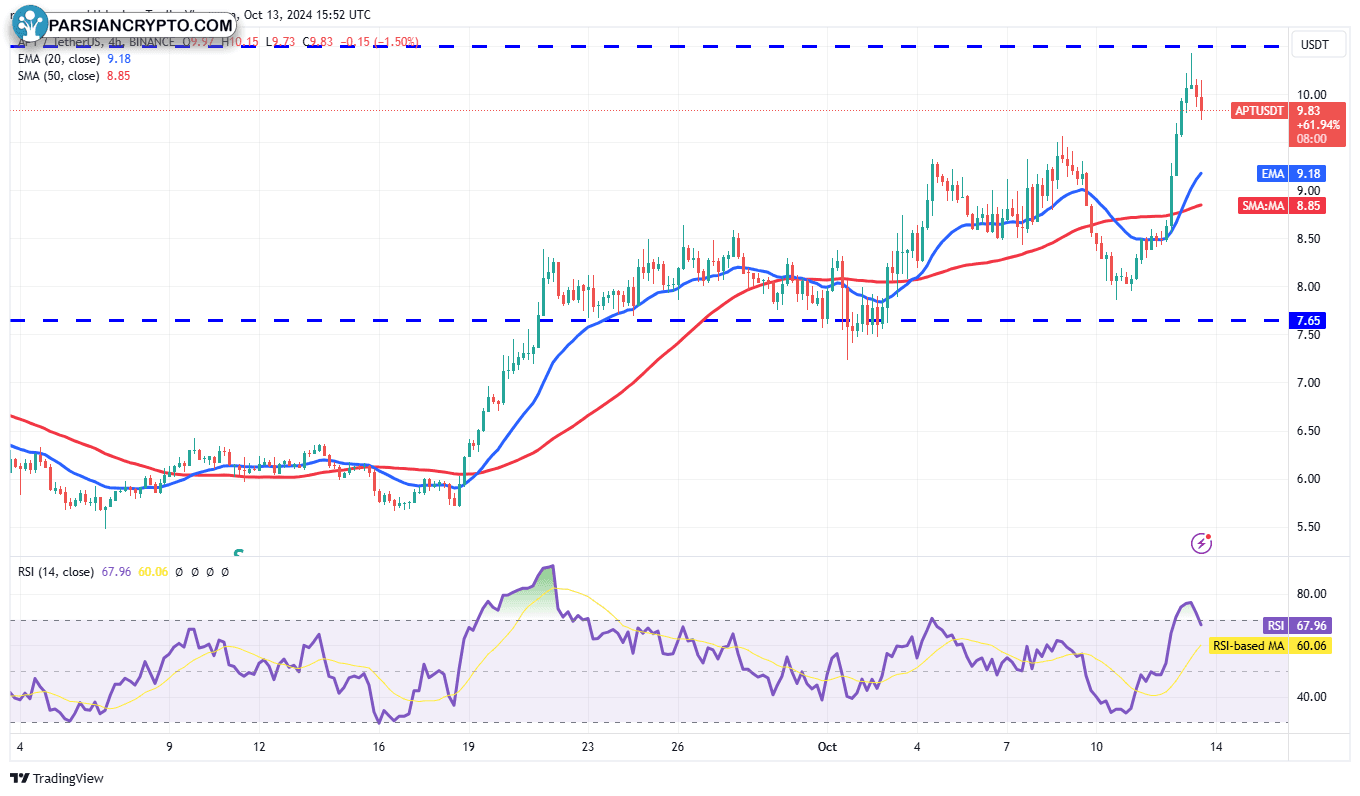Click the yellow RSI-based MA axis tag

tap(1248, 646)
